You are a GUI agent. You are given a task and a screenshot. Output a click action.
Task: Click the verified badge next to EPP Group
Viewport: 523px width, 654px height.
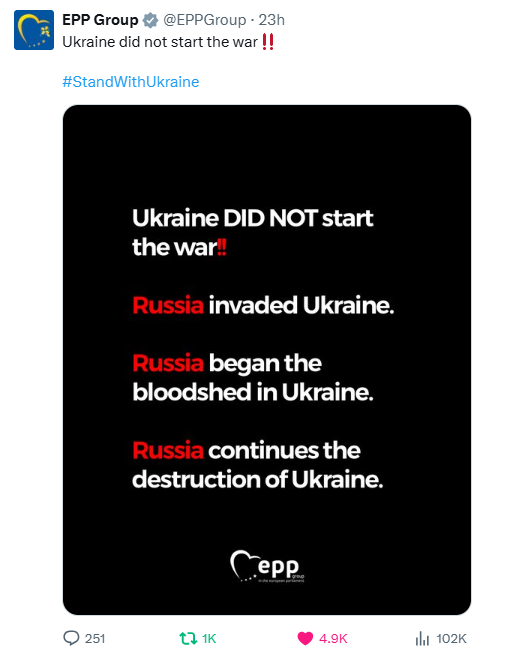[x=150, y=20]
